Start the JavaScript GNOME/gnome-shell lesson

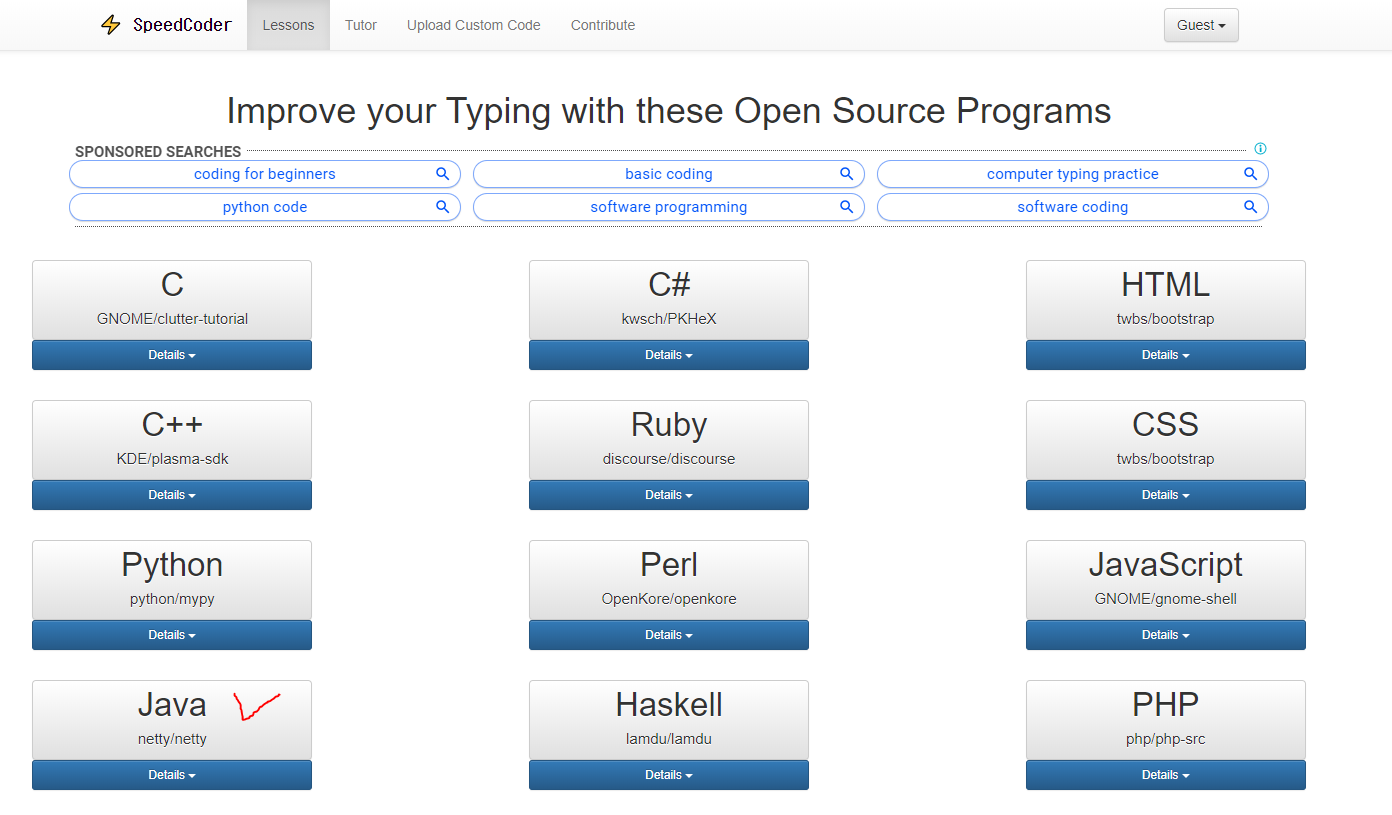pyautogui.click(x=1166, y=580)
